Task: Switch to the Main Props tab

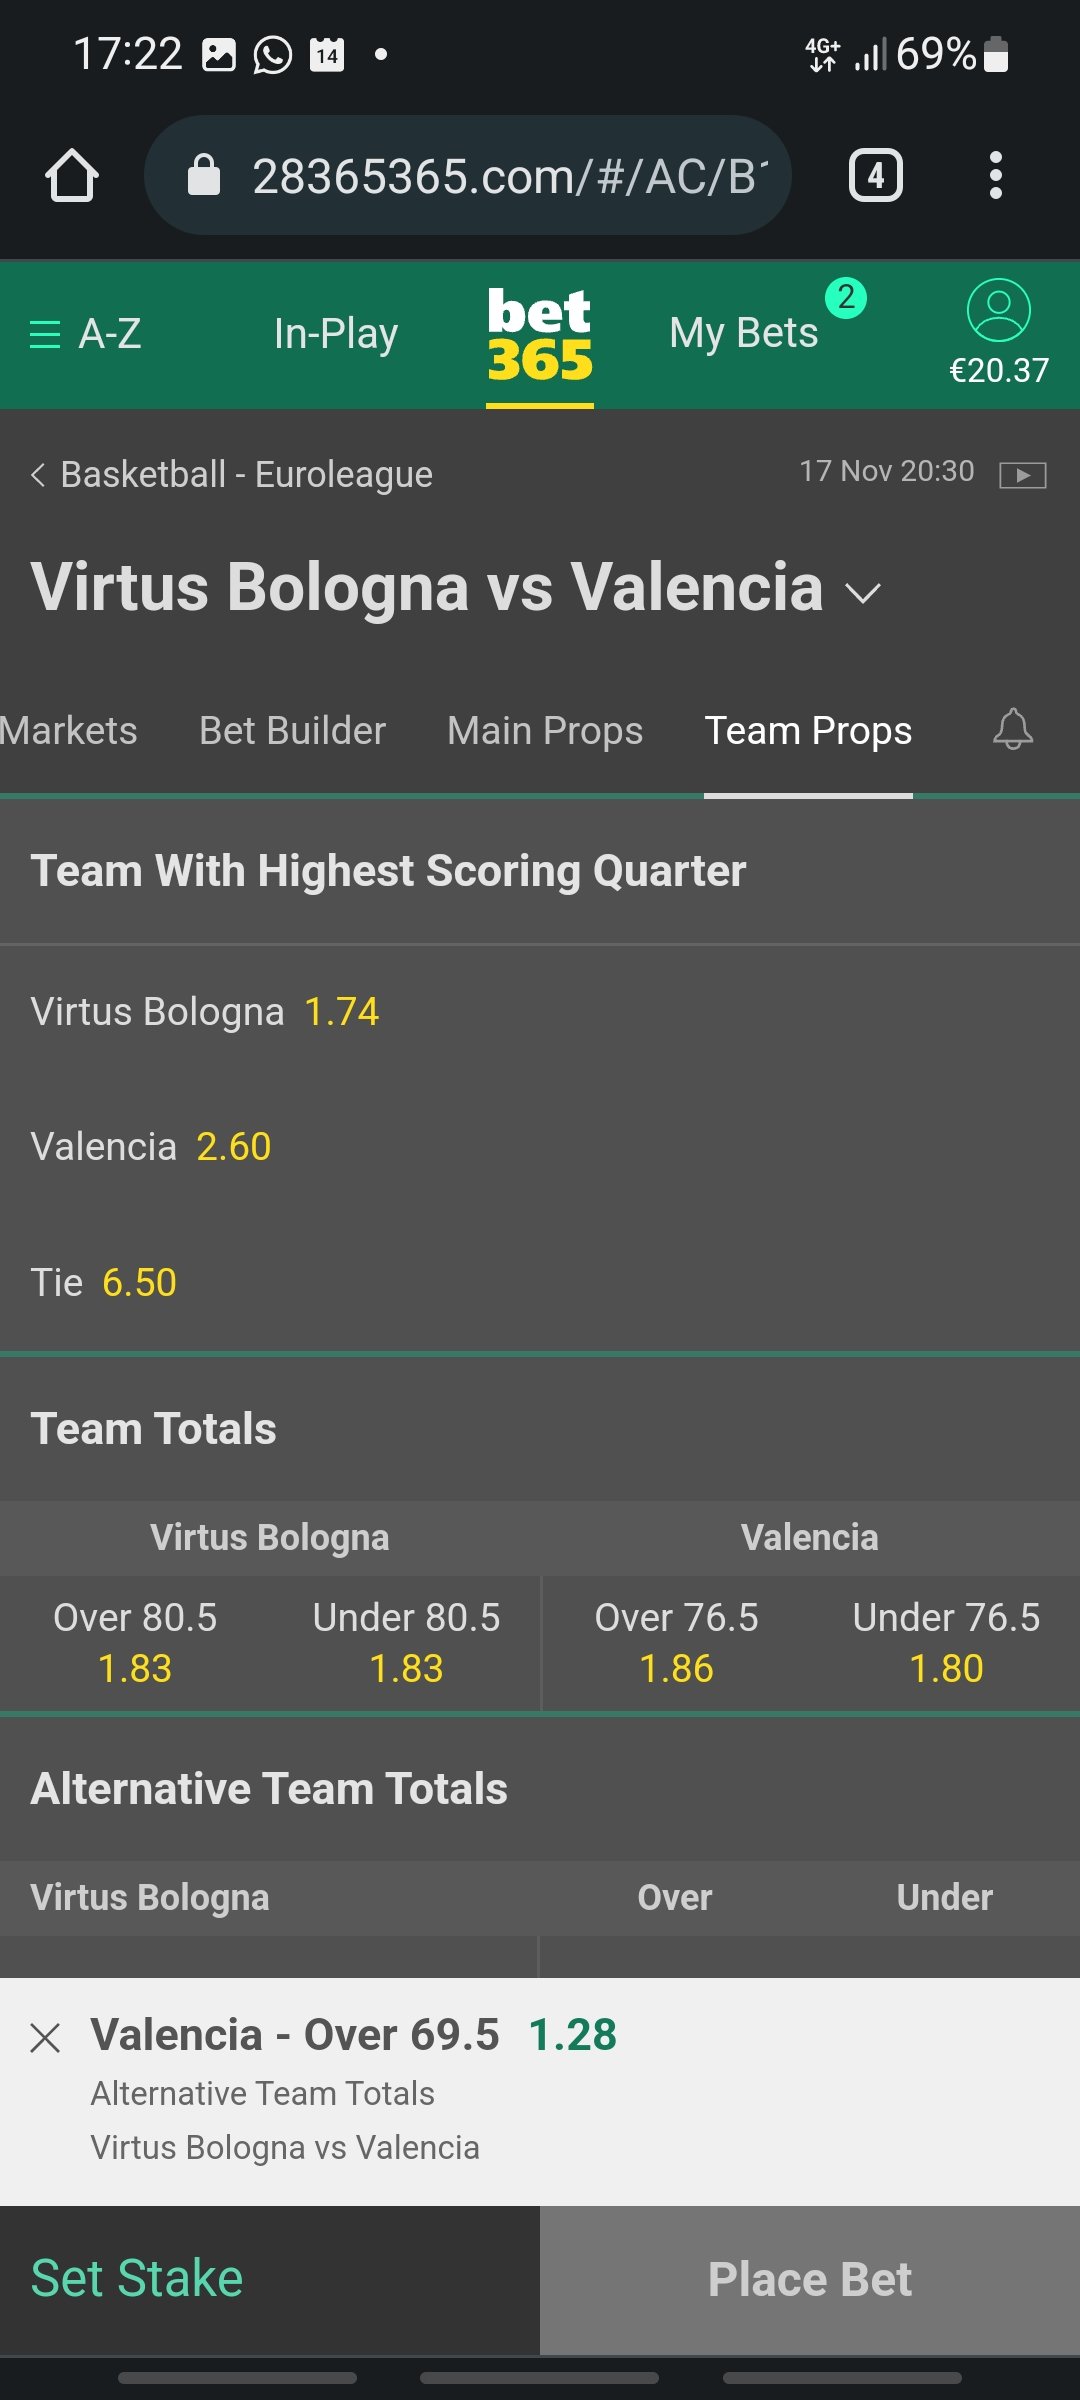Action: [x=545, y=731]
